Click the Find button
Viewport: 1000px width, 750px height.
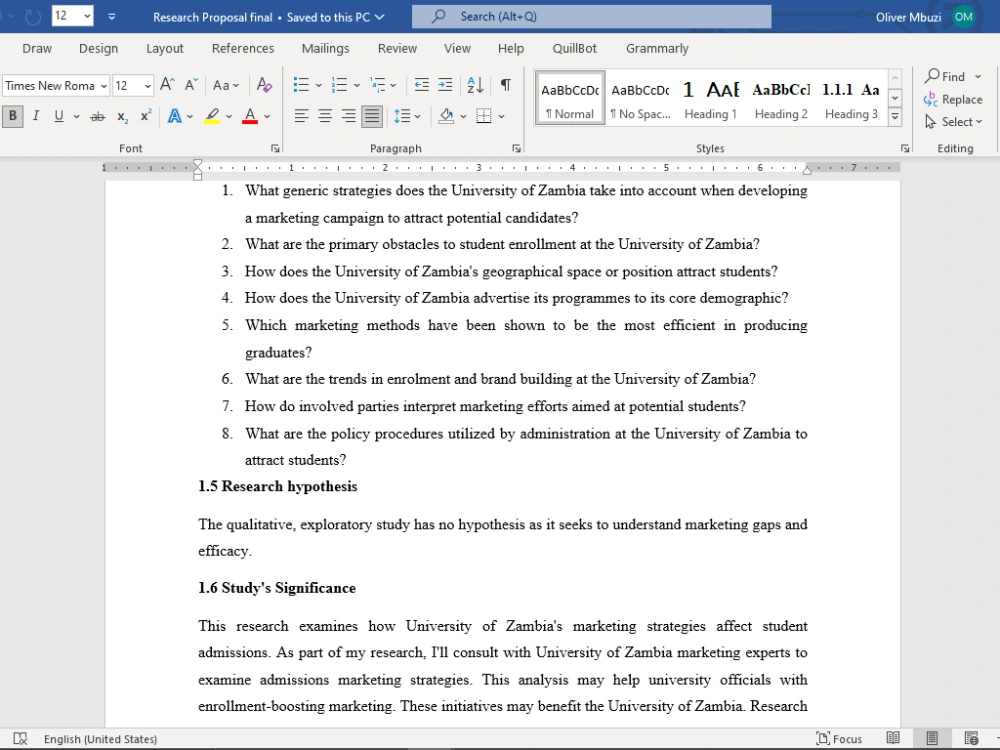point(945,77)
